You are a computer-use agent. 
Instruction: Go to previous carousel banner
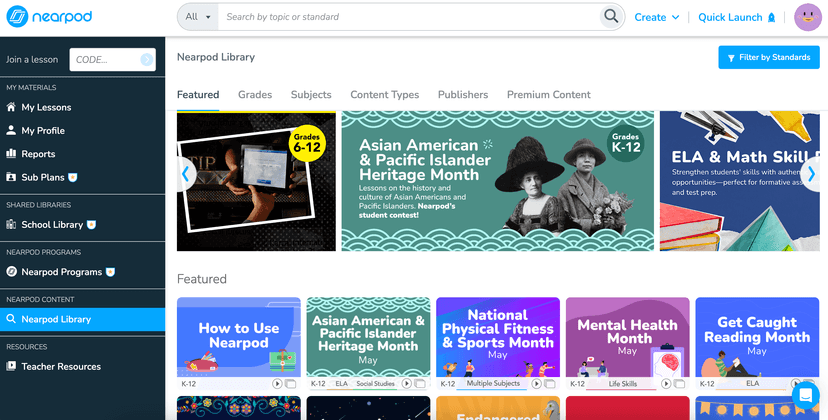[185, 174]
